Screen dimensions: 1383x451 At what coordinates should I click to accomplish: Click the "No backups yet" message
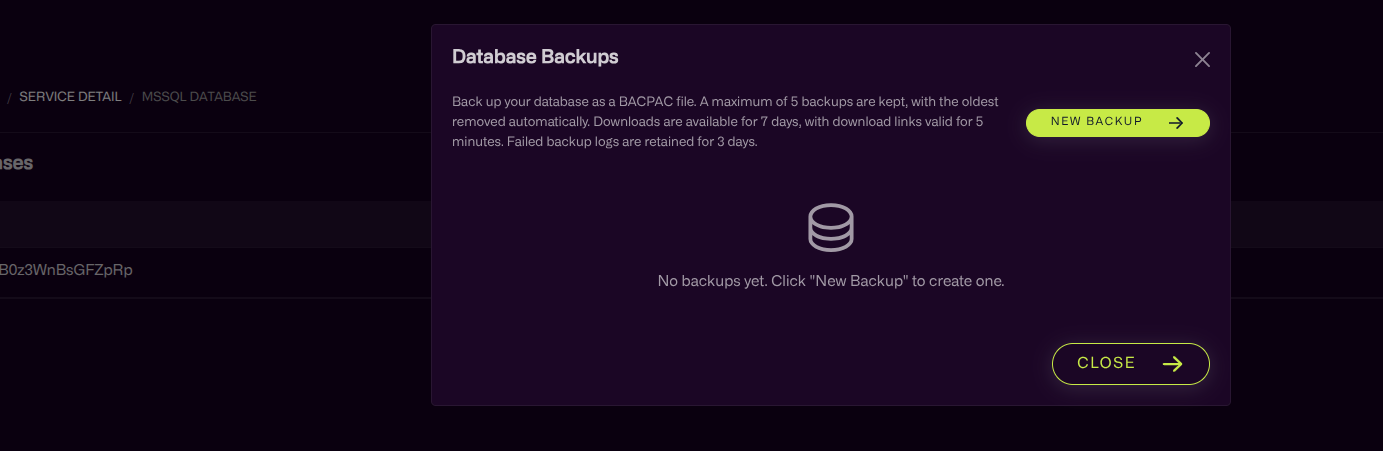pyautogui.click(x=830, y=281)
